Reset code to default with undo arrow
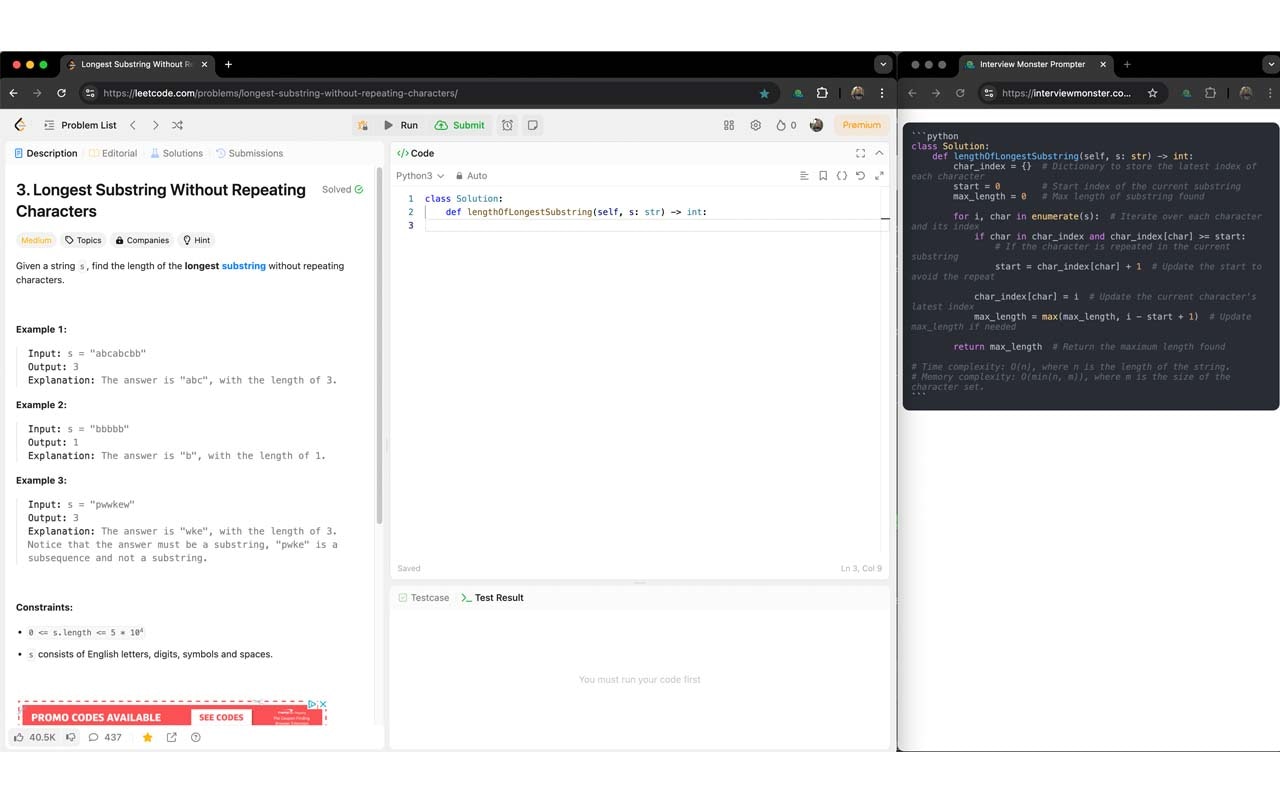 click(860, 176)
